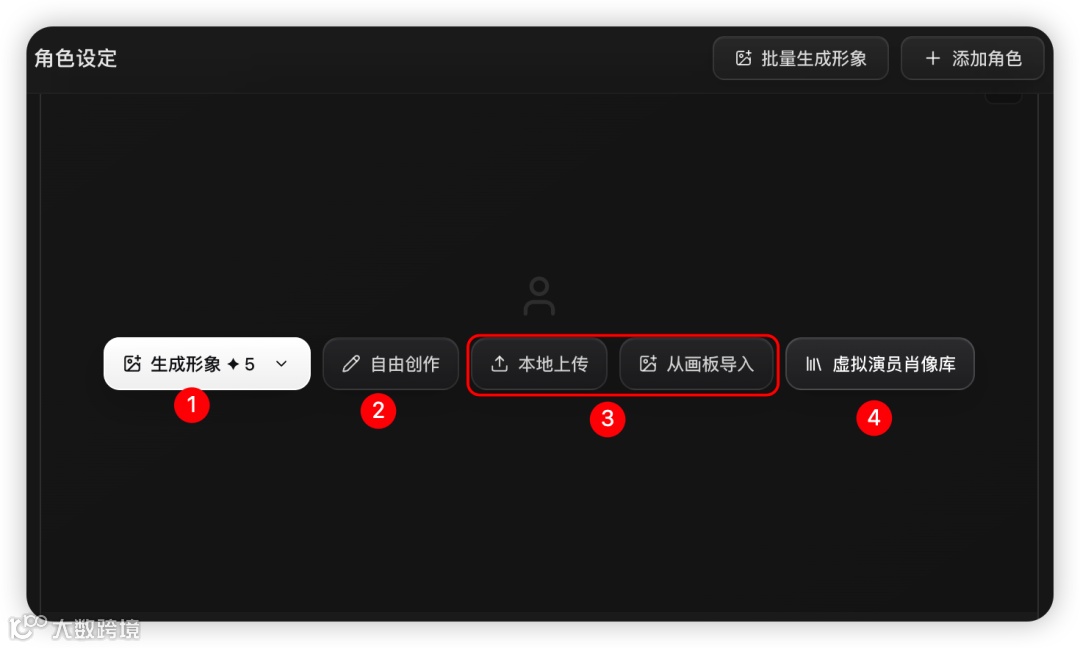
Task: Click the red number 1 marker
Action: [x=191, y=404]
